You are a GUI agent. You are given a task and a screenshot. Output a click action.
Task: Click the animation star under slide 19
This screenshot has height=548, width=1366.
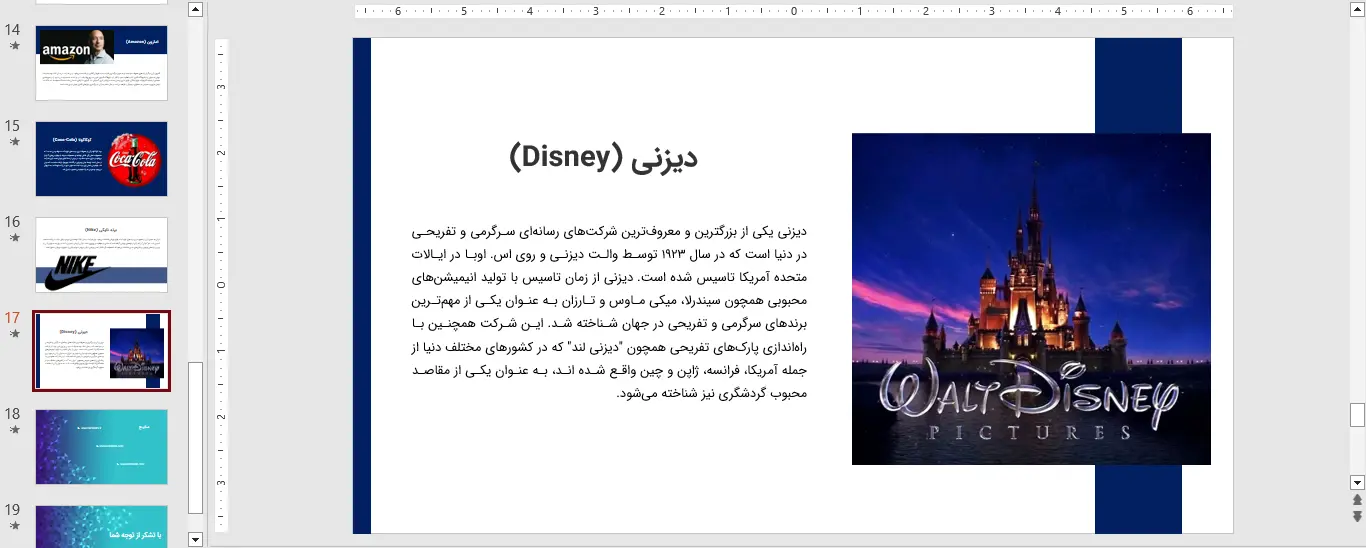(14, 526)
